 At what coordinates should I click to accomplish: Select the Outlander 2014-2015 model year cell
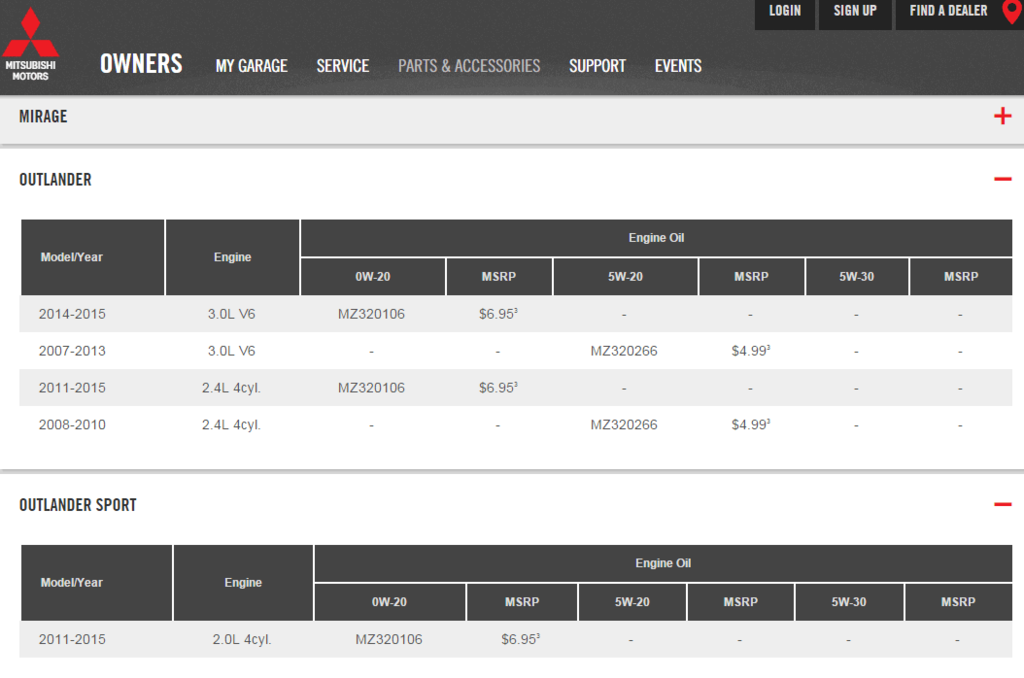72,314
